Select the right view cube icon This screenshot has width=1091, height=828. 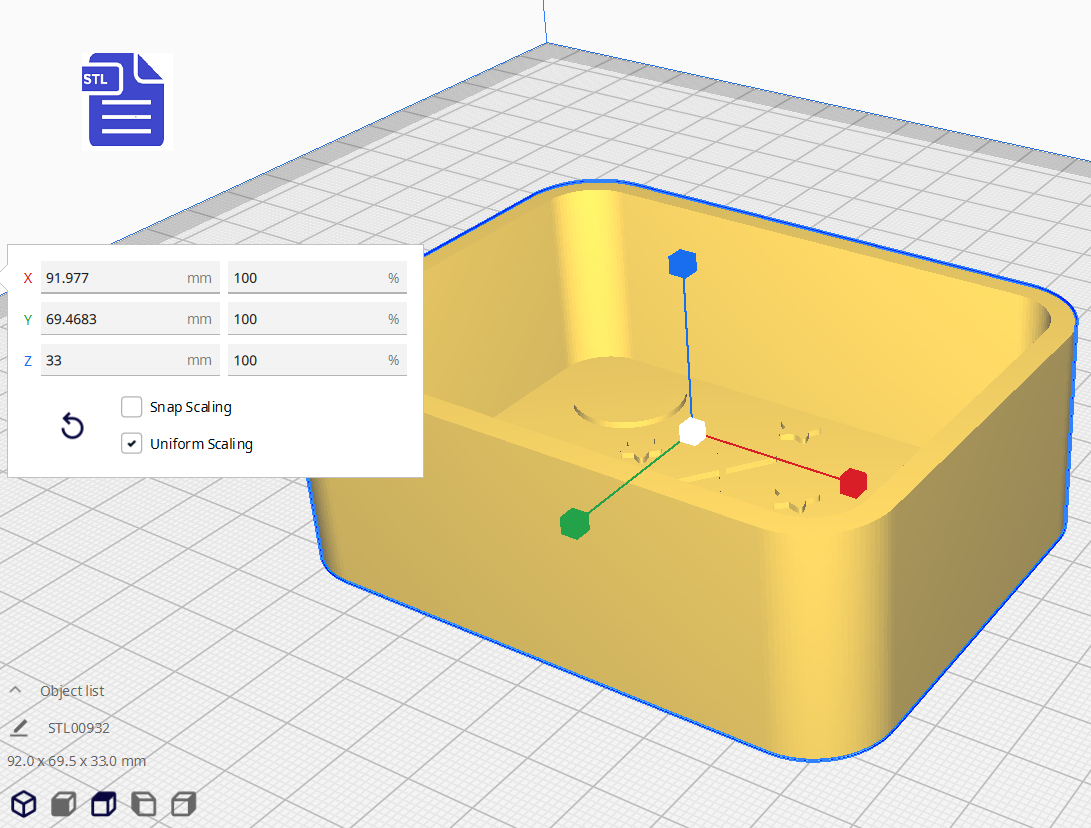(x=183, y=803)
